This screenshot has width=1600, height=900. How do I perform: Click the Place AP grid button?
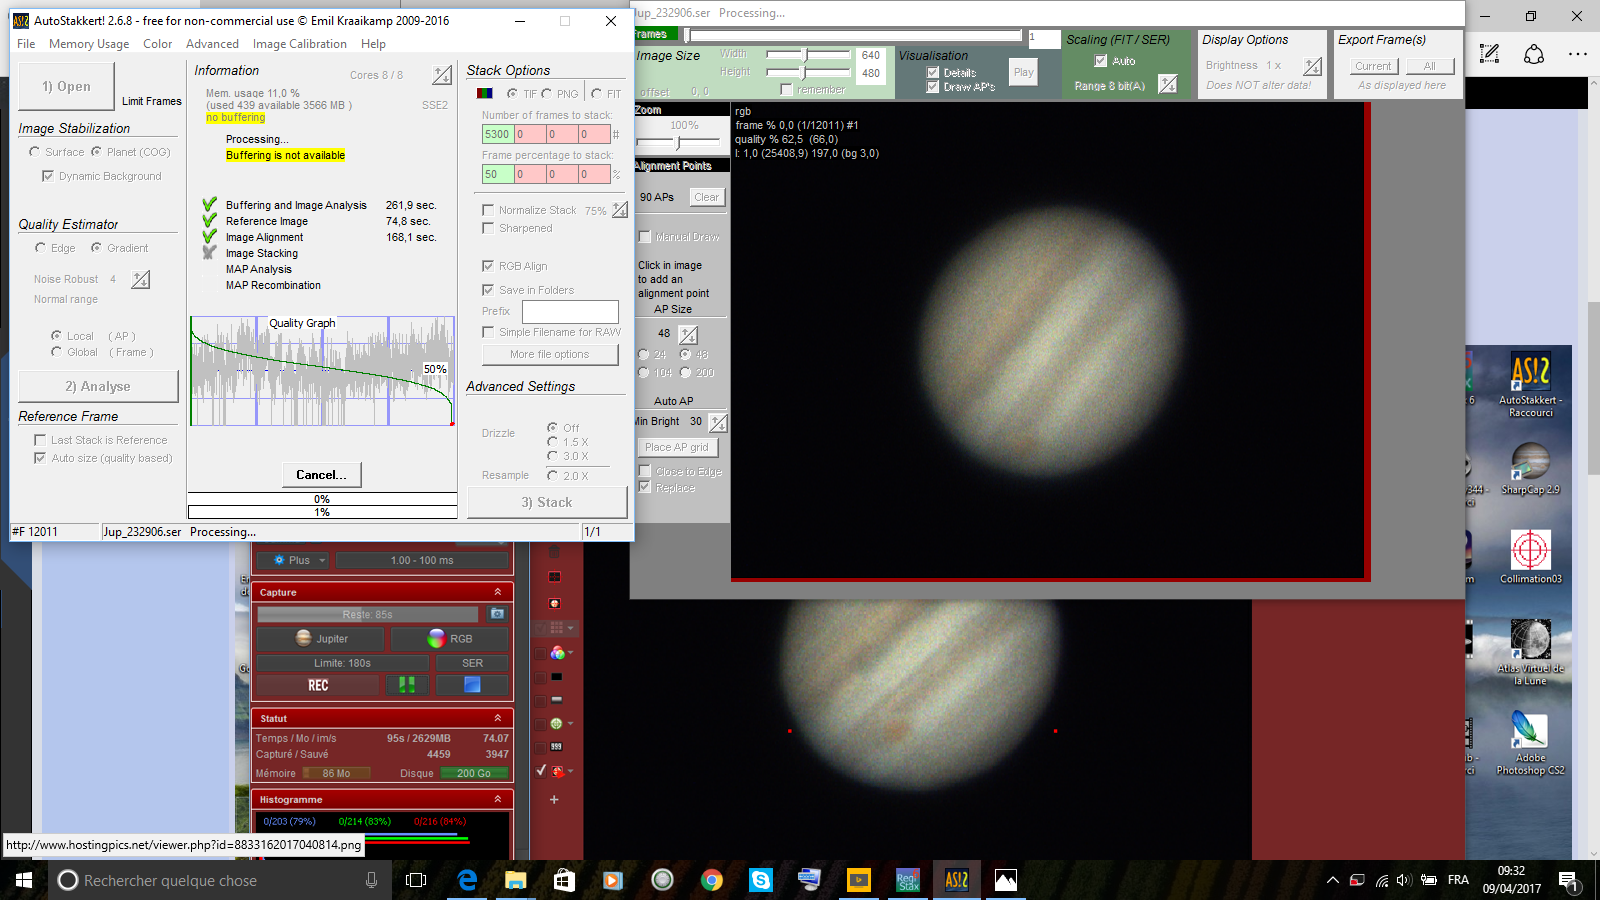pos(677,447)
